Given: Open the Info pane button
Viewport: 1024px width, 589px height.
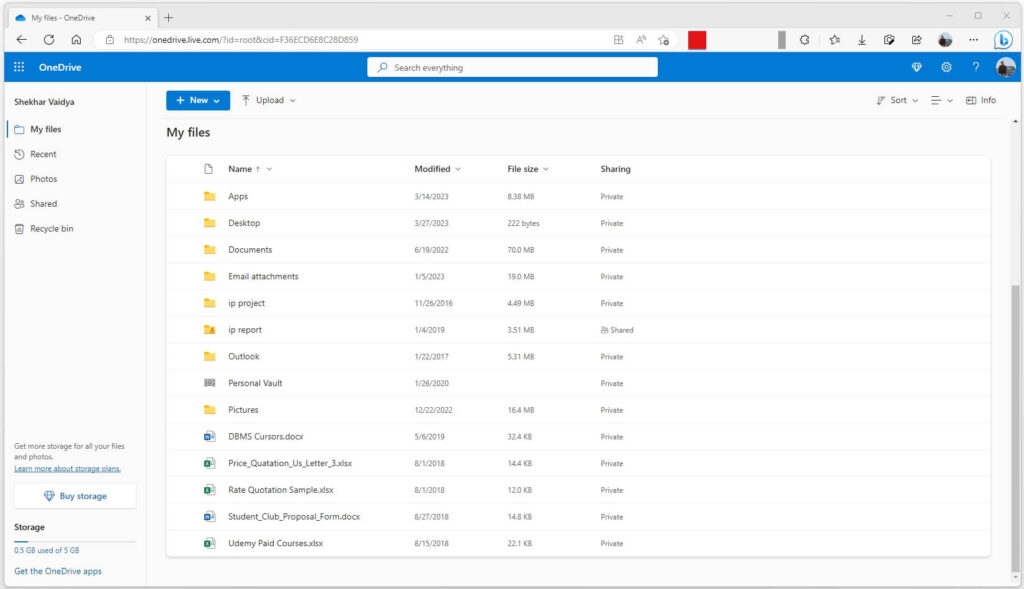Looking at the screenshot, I should [981, 101].
